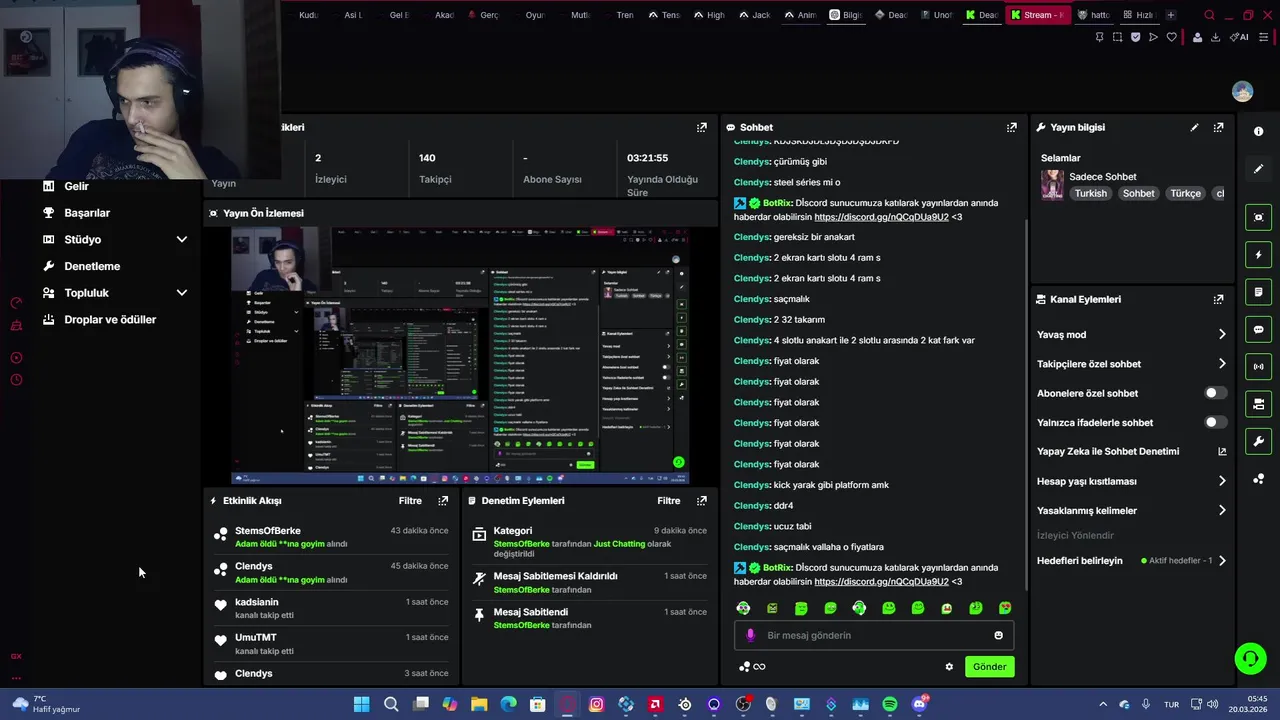Click the download icon in browser toolbar
Image resolution: width=1280 pixels, height=720 pixels.
pos(1215,37)
